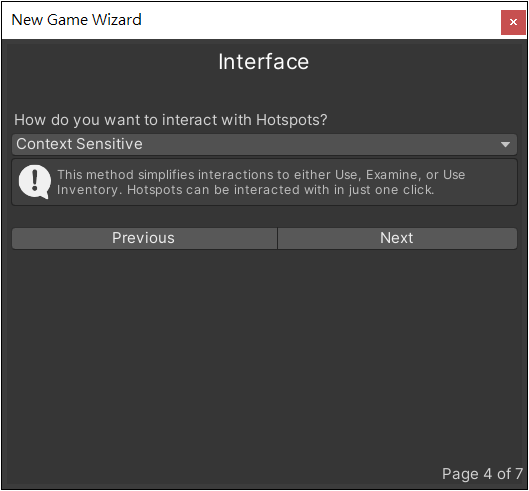The image size is (529, 491).
Task: Click the Page 4 of 7 indicator
Action: pyautogui.click(x=482, y=474)
